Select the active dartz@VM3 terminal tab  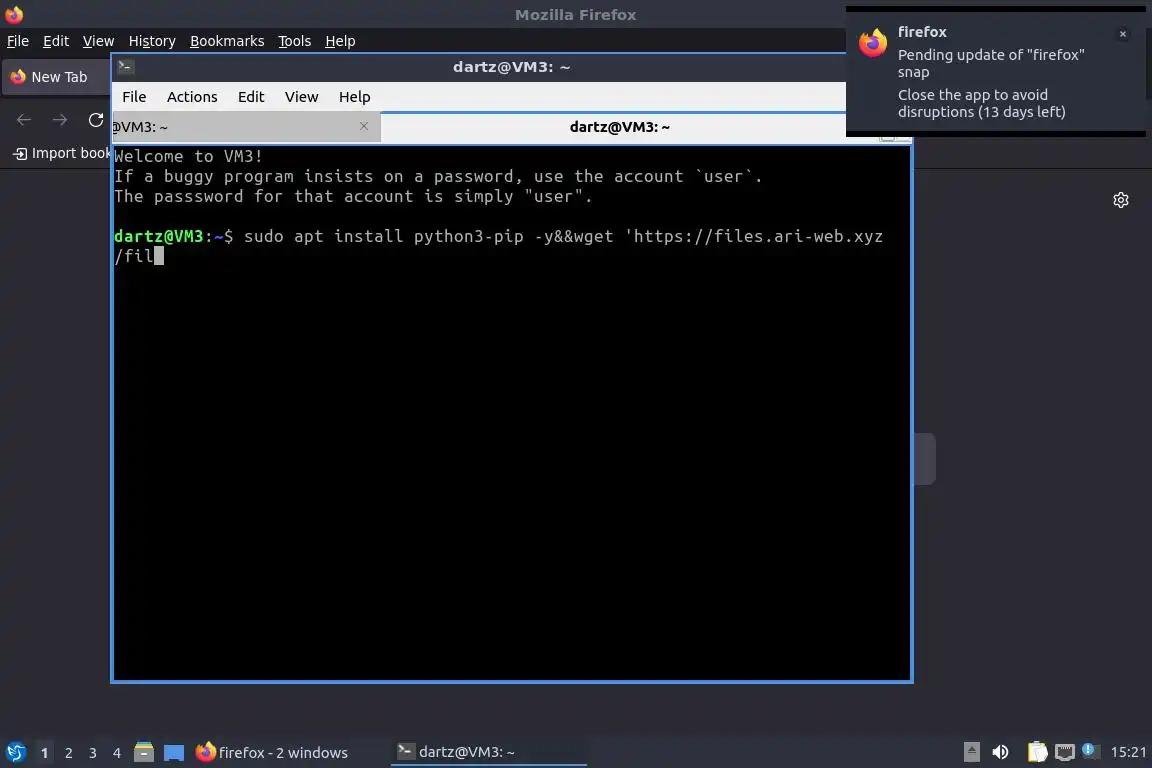[x=619, y=127]
